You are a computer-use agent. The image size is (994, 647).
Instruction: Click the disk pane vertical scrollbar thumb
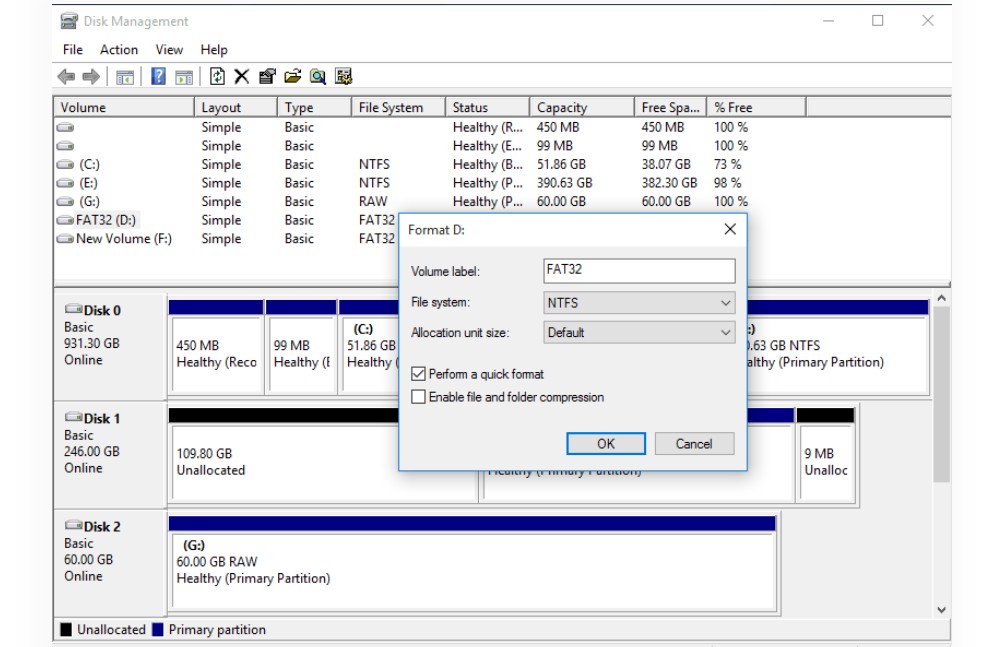point(941,394)
